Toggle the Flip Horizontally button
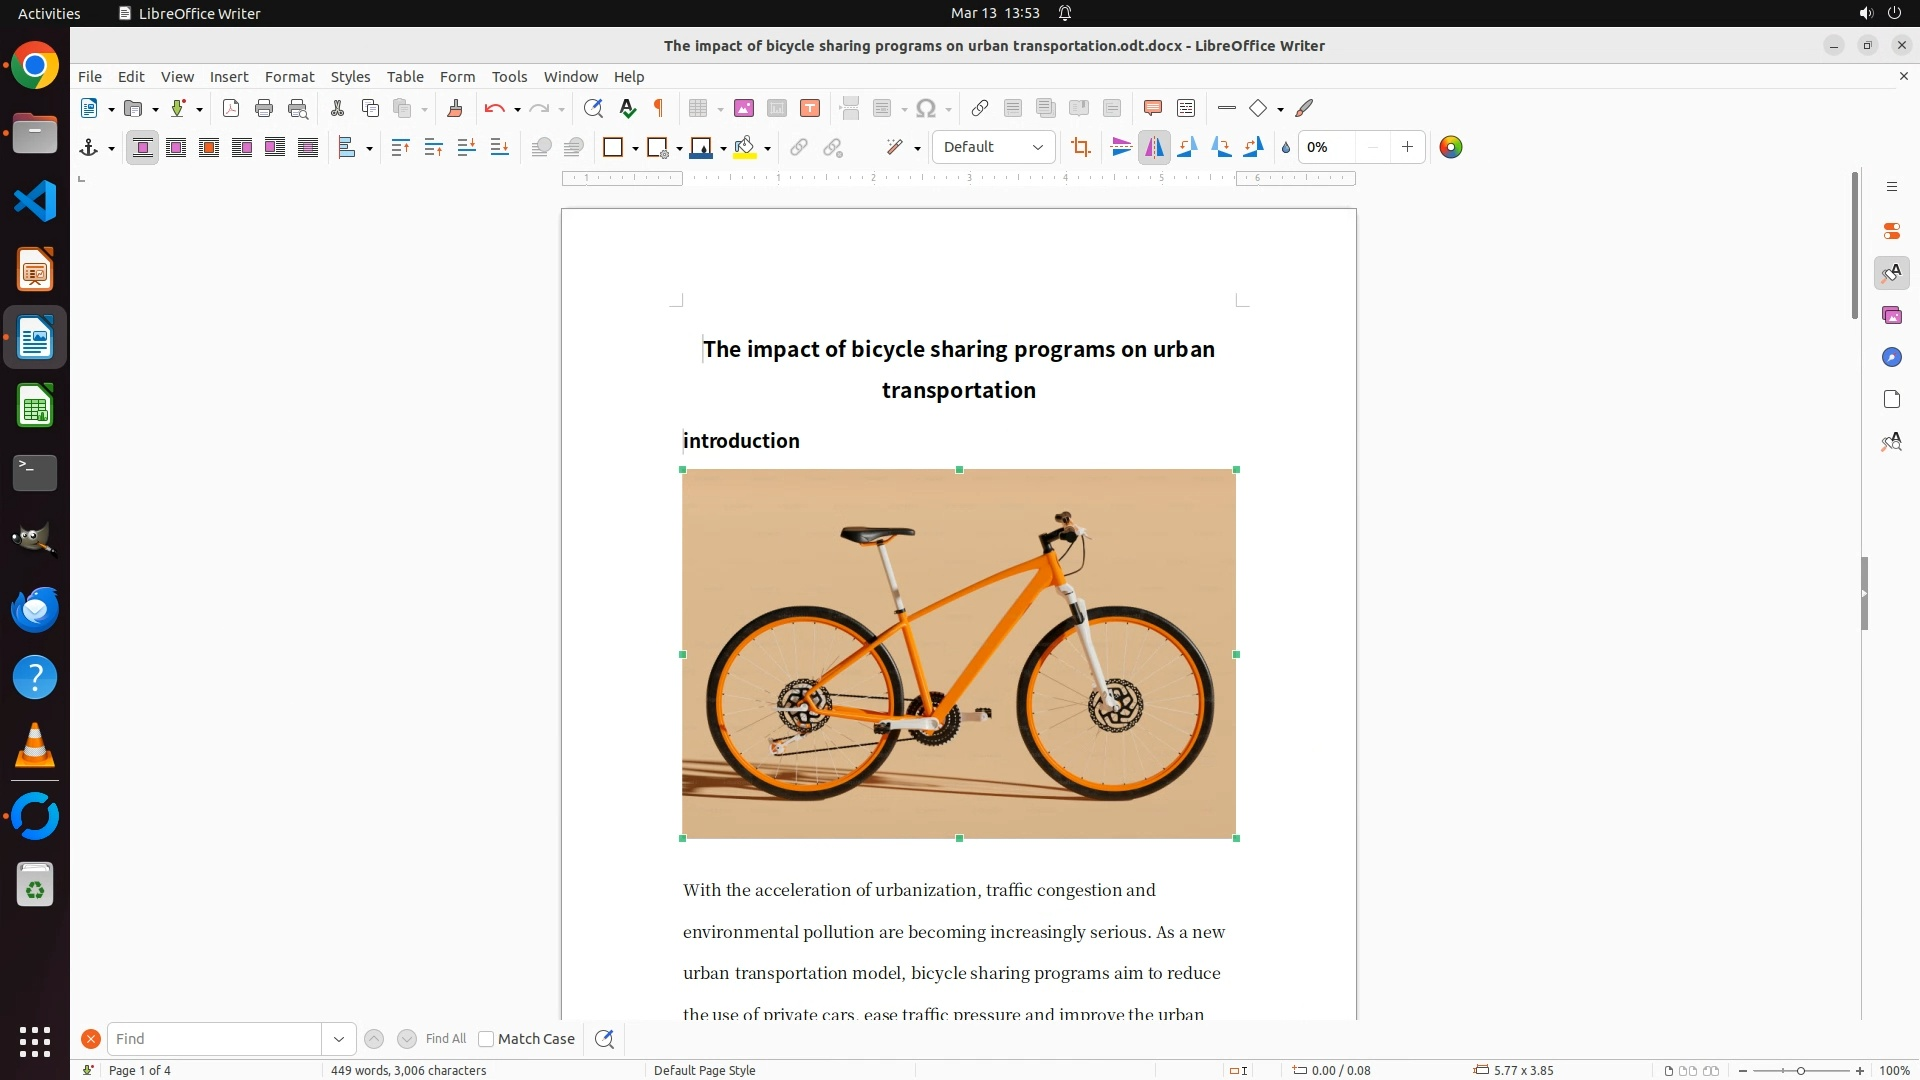This screenshot has height=1080, width=1920. tap(1154, 148)
